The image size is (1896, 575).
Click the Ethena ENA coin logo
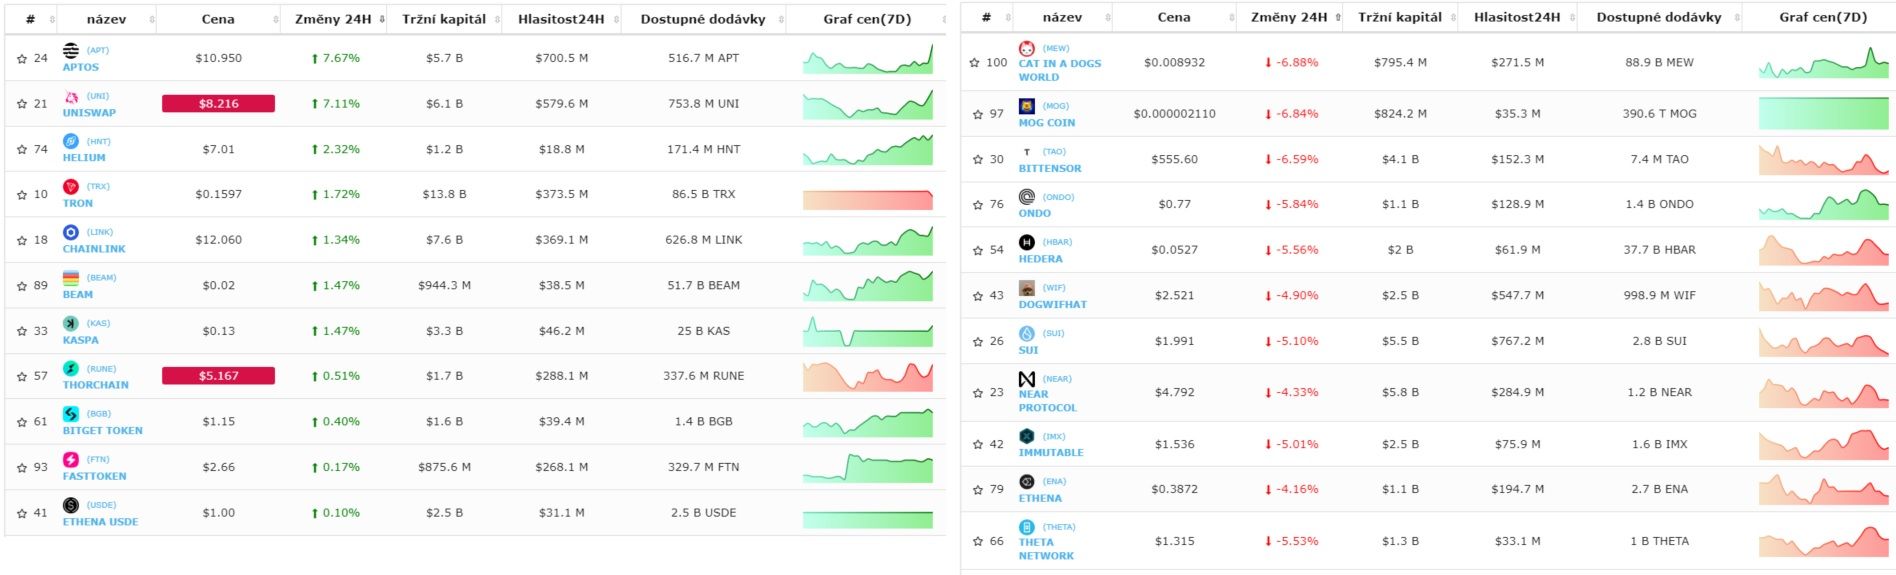point(1027,482)
